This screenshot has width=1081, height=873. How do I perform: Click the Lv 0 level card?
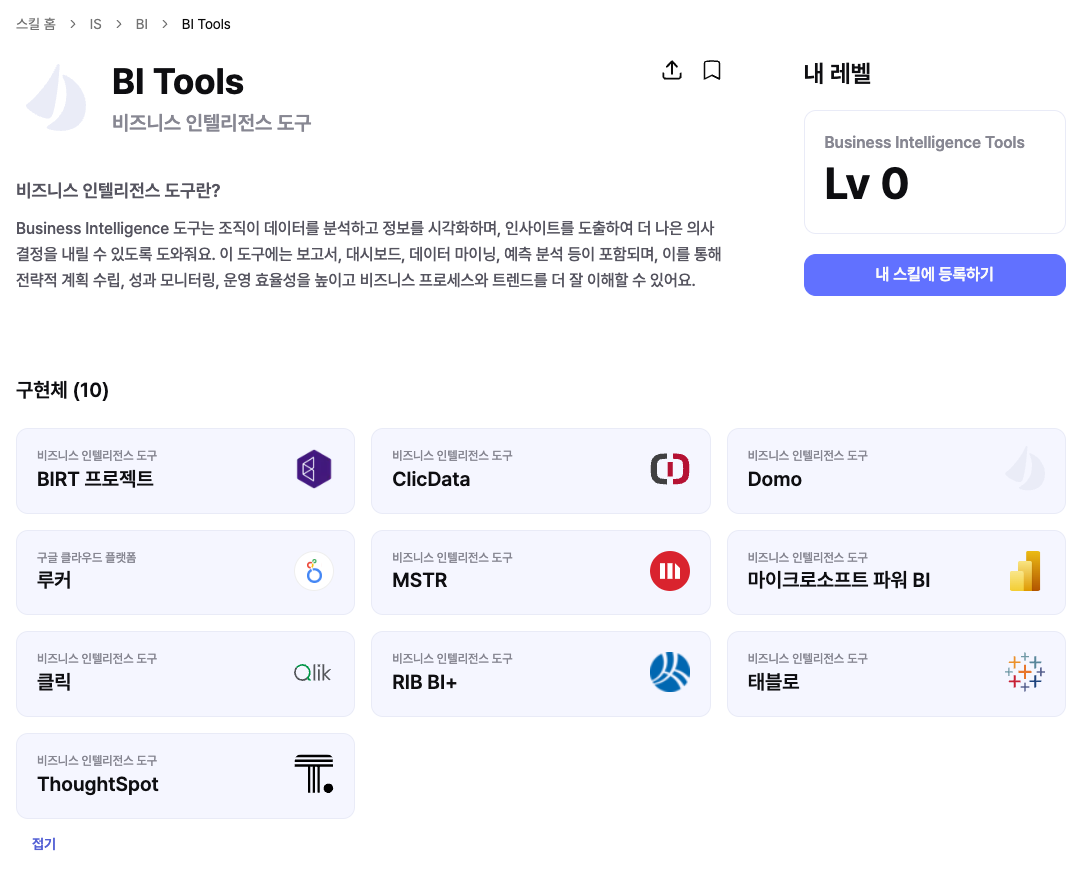click(x=934, y=172)
